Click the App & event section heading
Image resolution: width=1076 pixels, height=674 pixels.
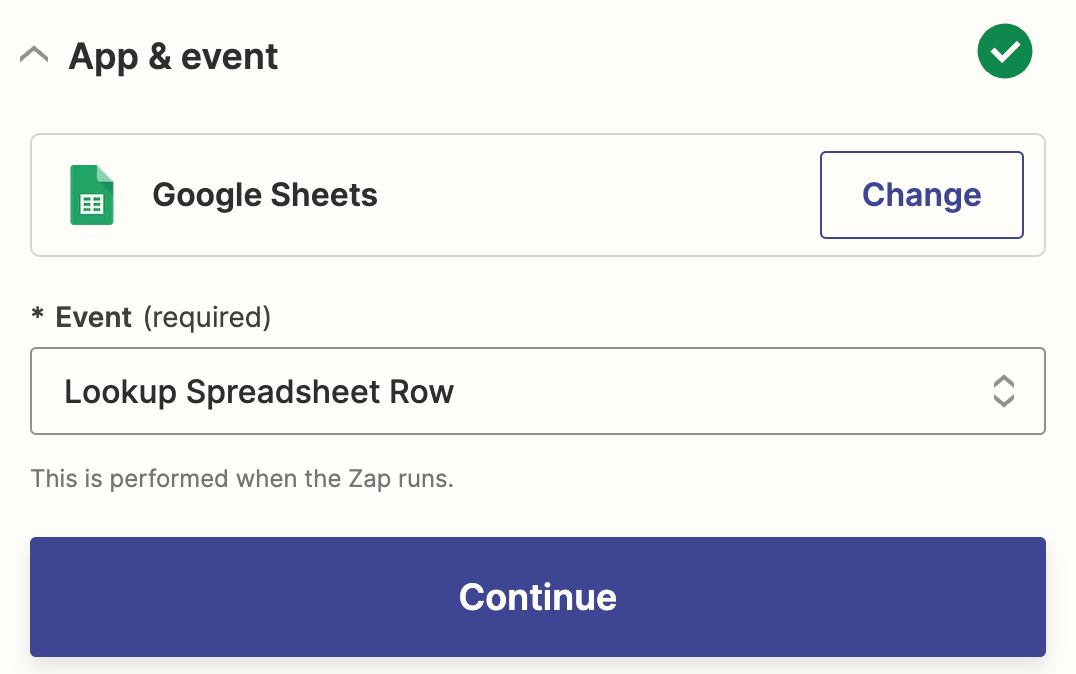173,57
